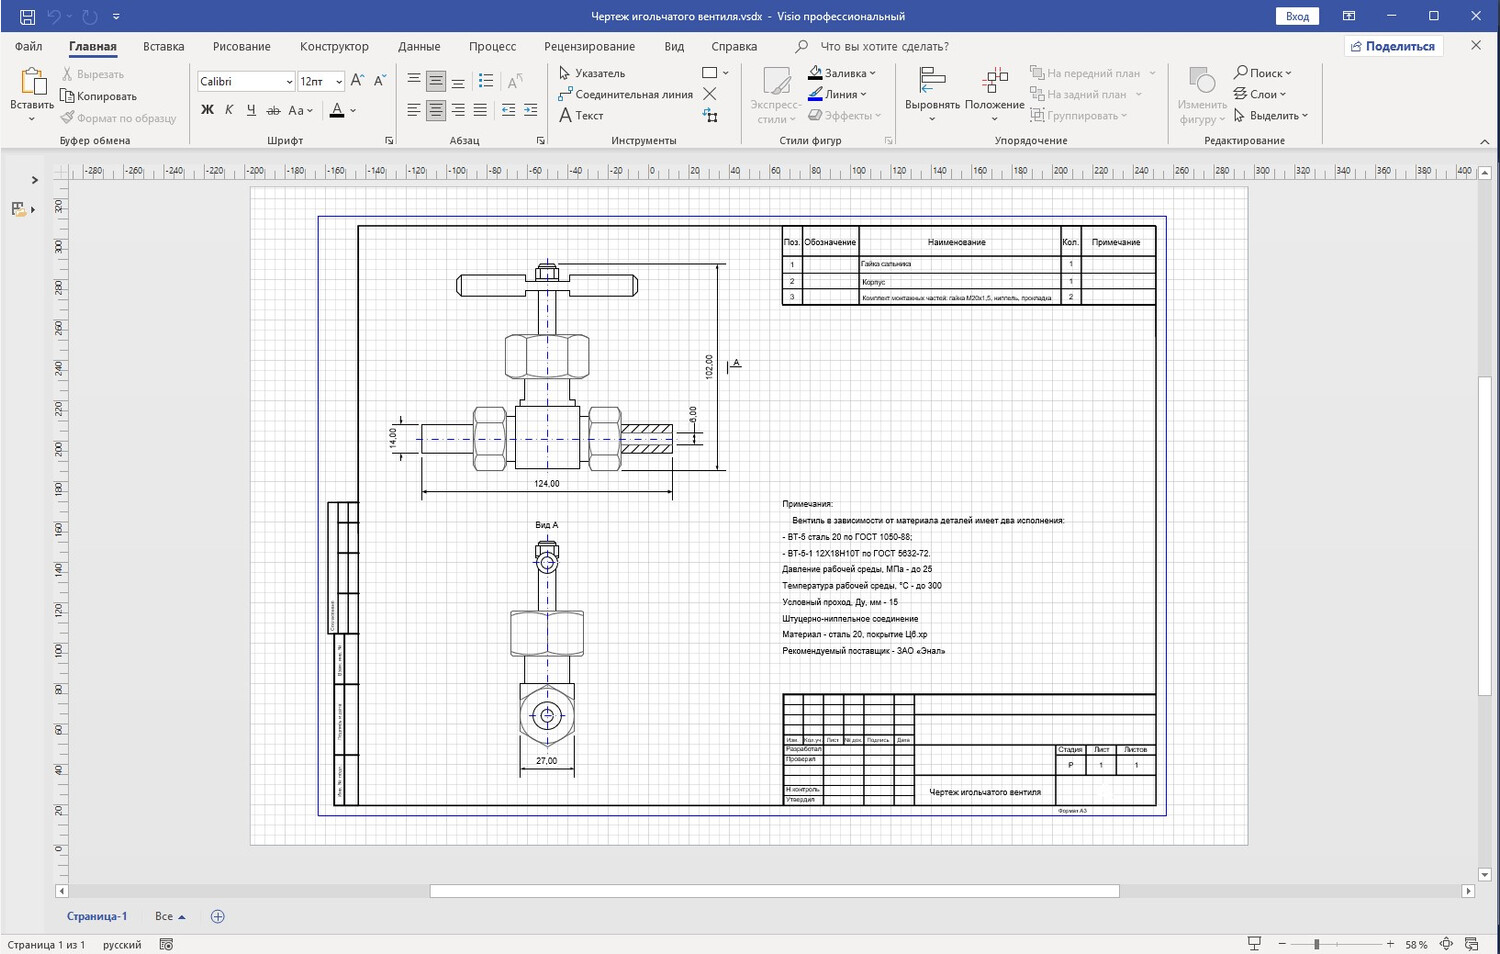The height and width of the screenshot is (954, 1500).
Task: Save the document with floppy disk icon
Action: 27,16
